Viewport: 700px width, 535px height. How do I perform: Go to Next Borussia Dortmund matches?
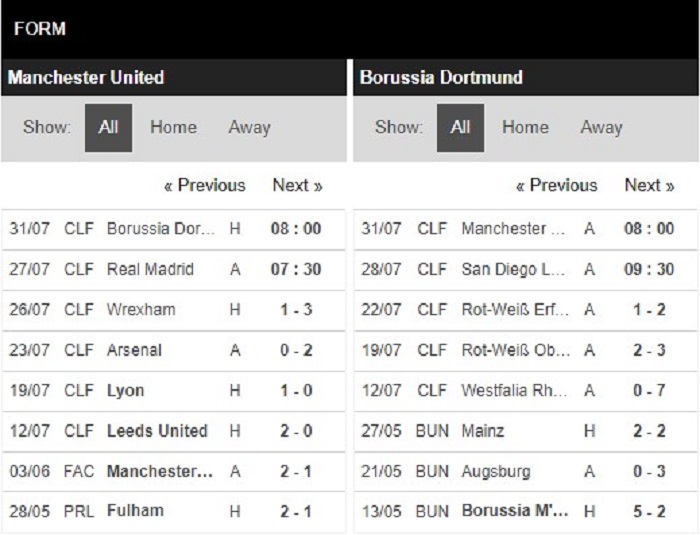coord(649,185)
